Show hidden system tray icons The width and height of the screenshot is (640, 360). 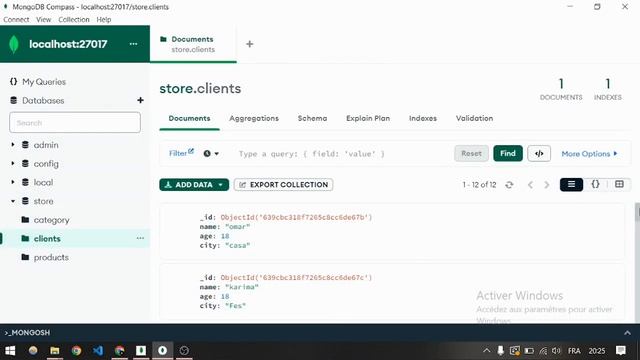click(x=487, y=351)
